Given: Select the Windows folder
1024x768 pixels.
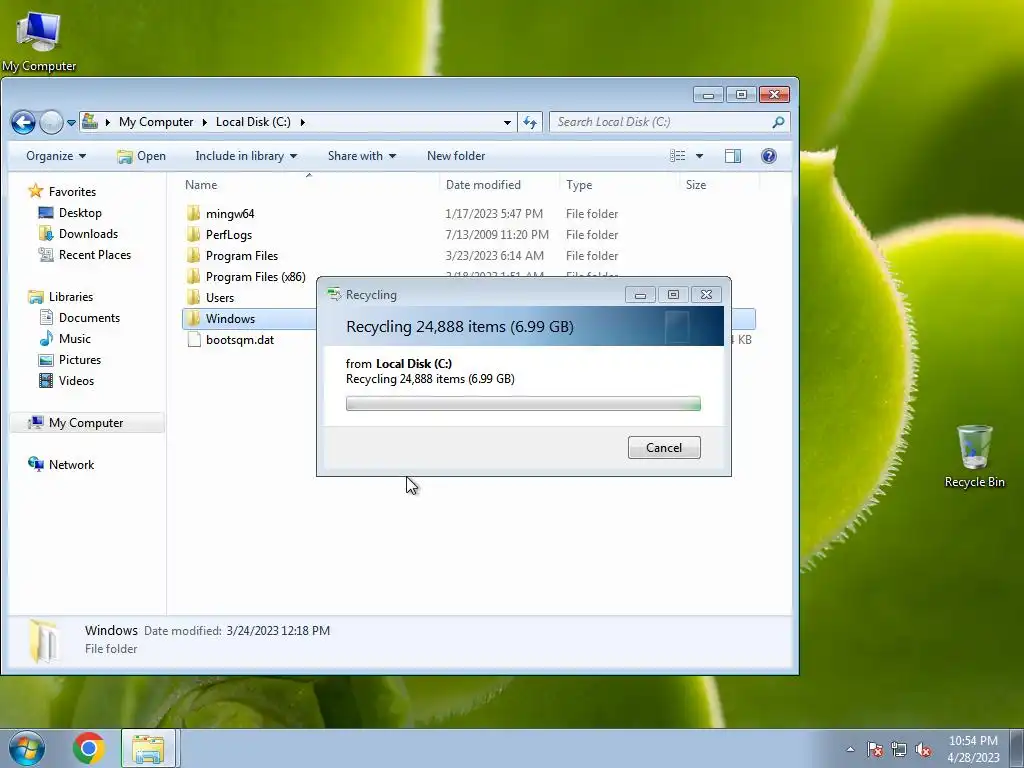Looking at the screenshot, I should coord(230,319).
